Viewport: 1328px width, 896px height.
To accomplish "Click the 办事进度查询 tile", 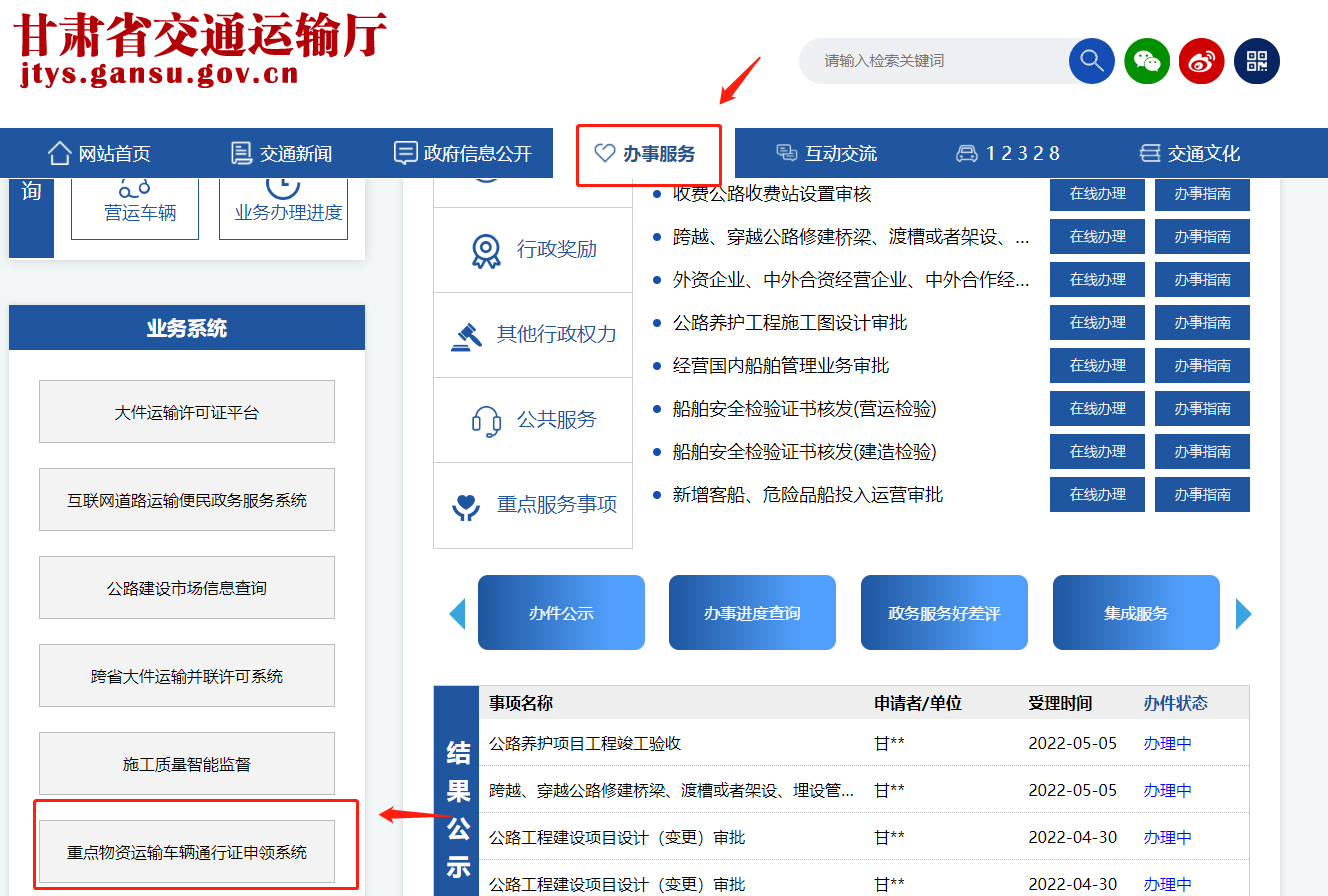I will coord(752,613).
